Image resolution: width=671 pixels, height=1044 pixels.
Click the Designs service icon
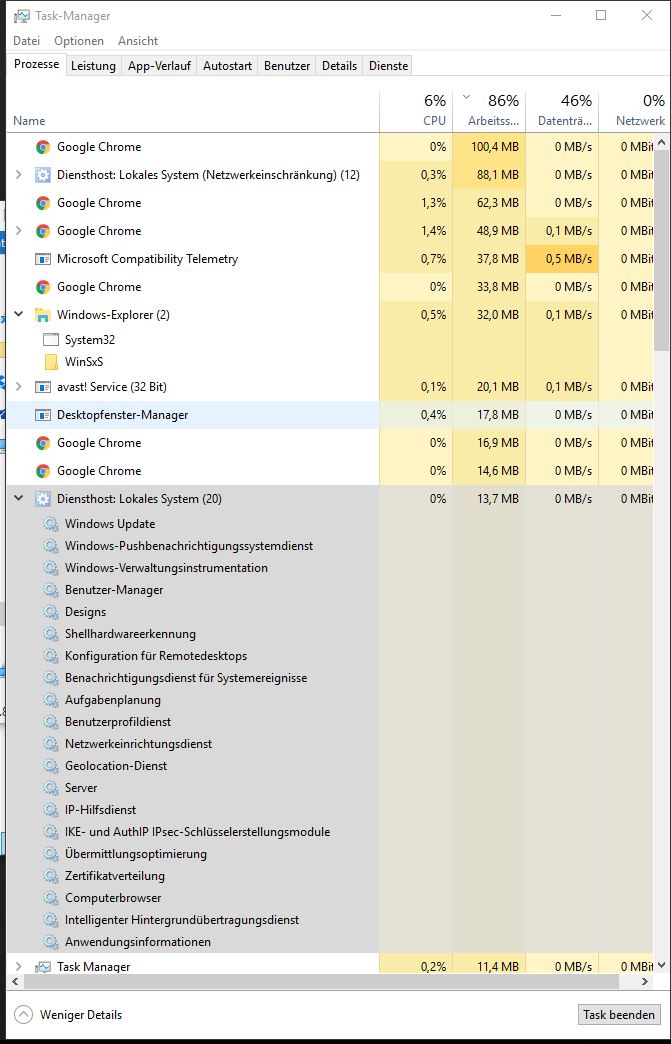pos(51,612)
